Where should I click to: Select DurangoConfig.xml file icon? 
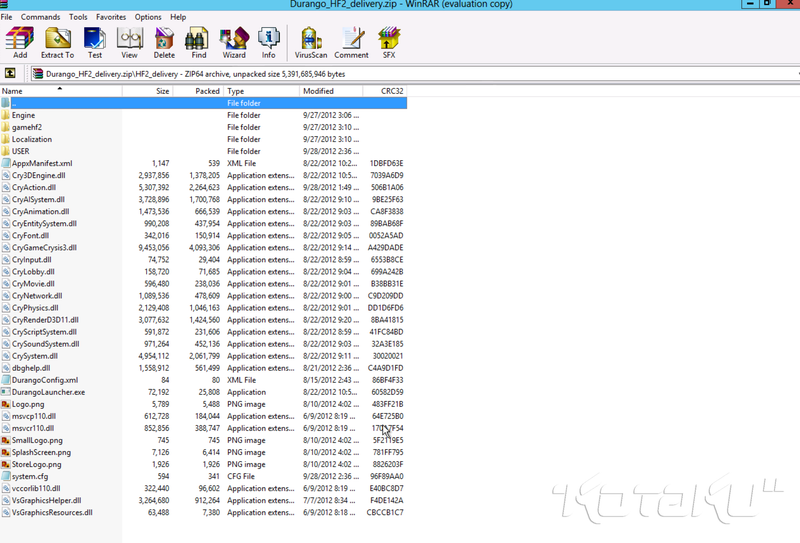[x=6, y=380]
